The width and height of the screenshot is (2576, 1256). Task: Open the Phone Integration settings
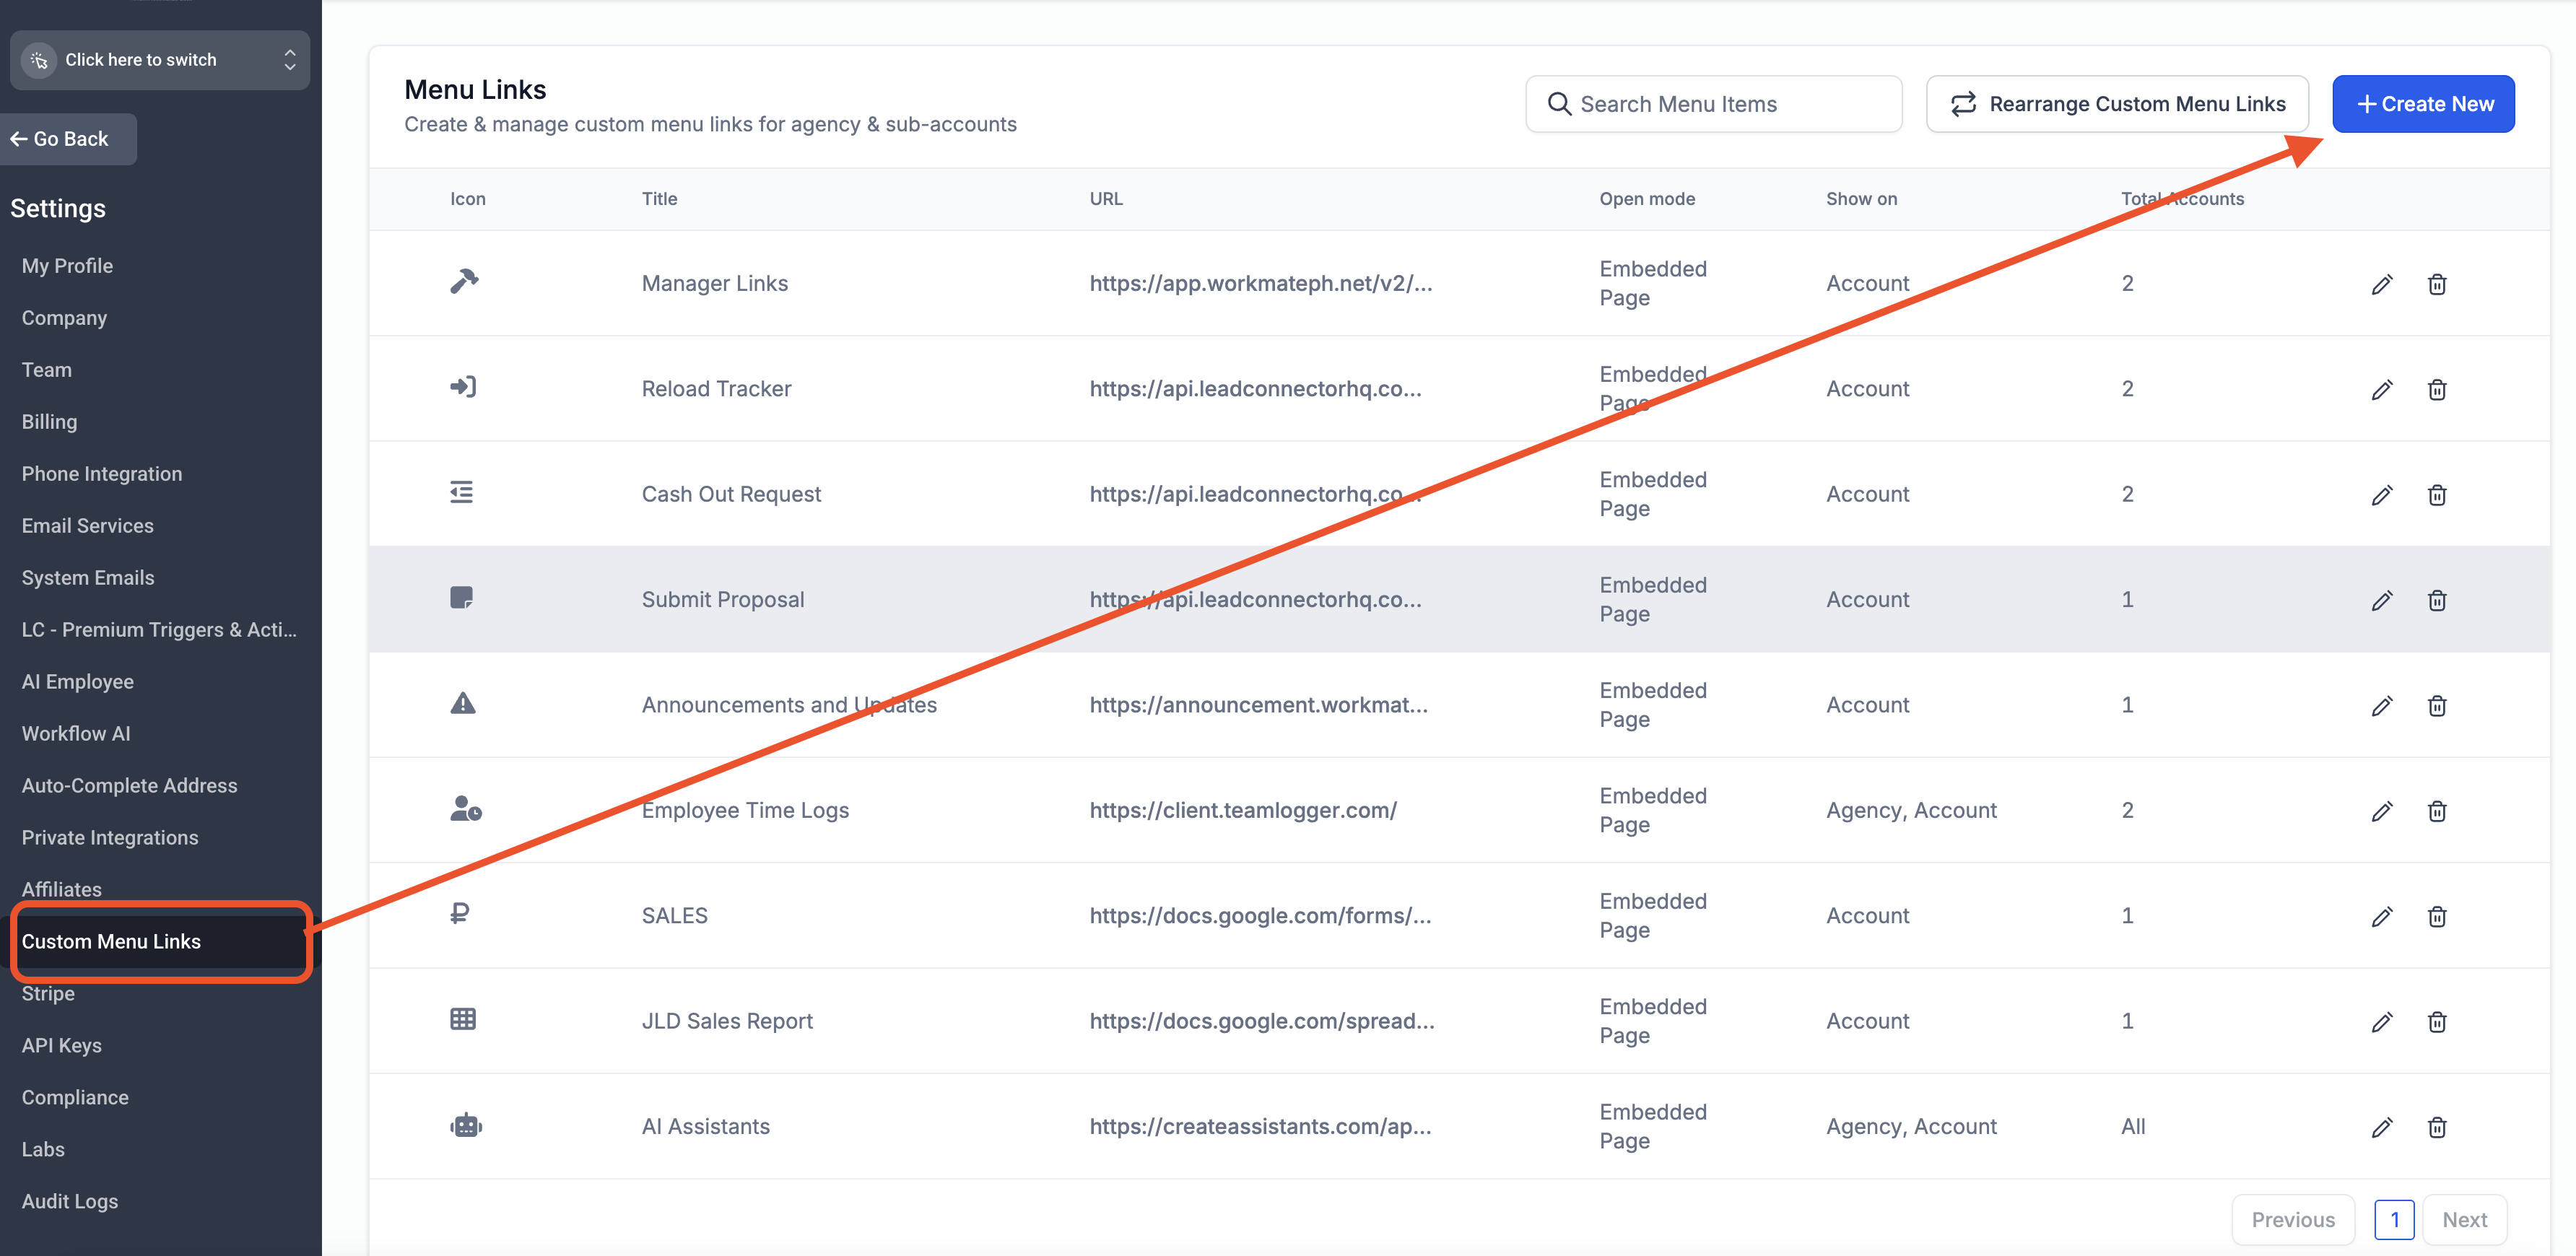click(102, 474)
